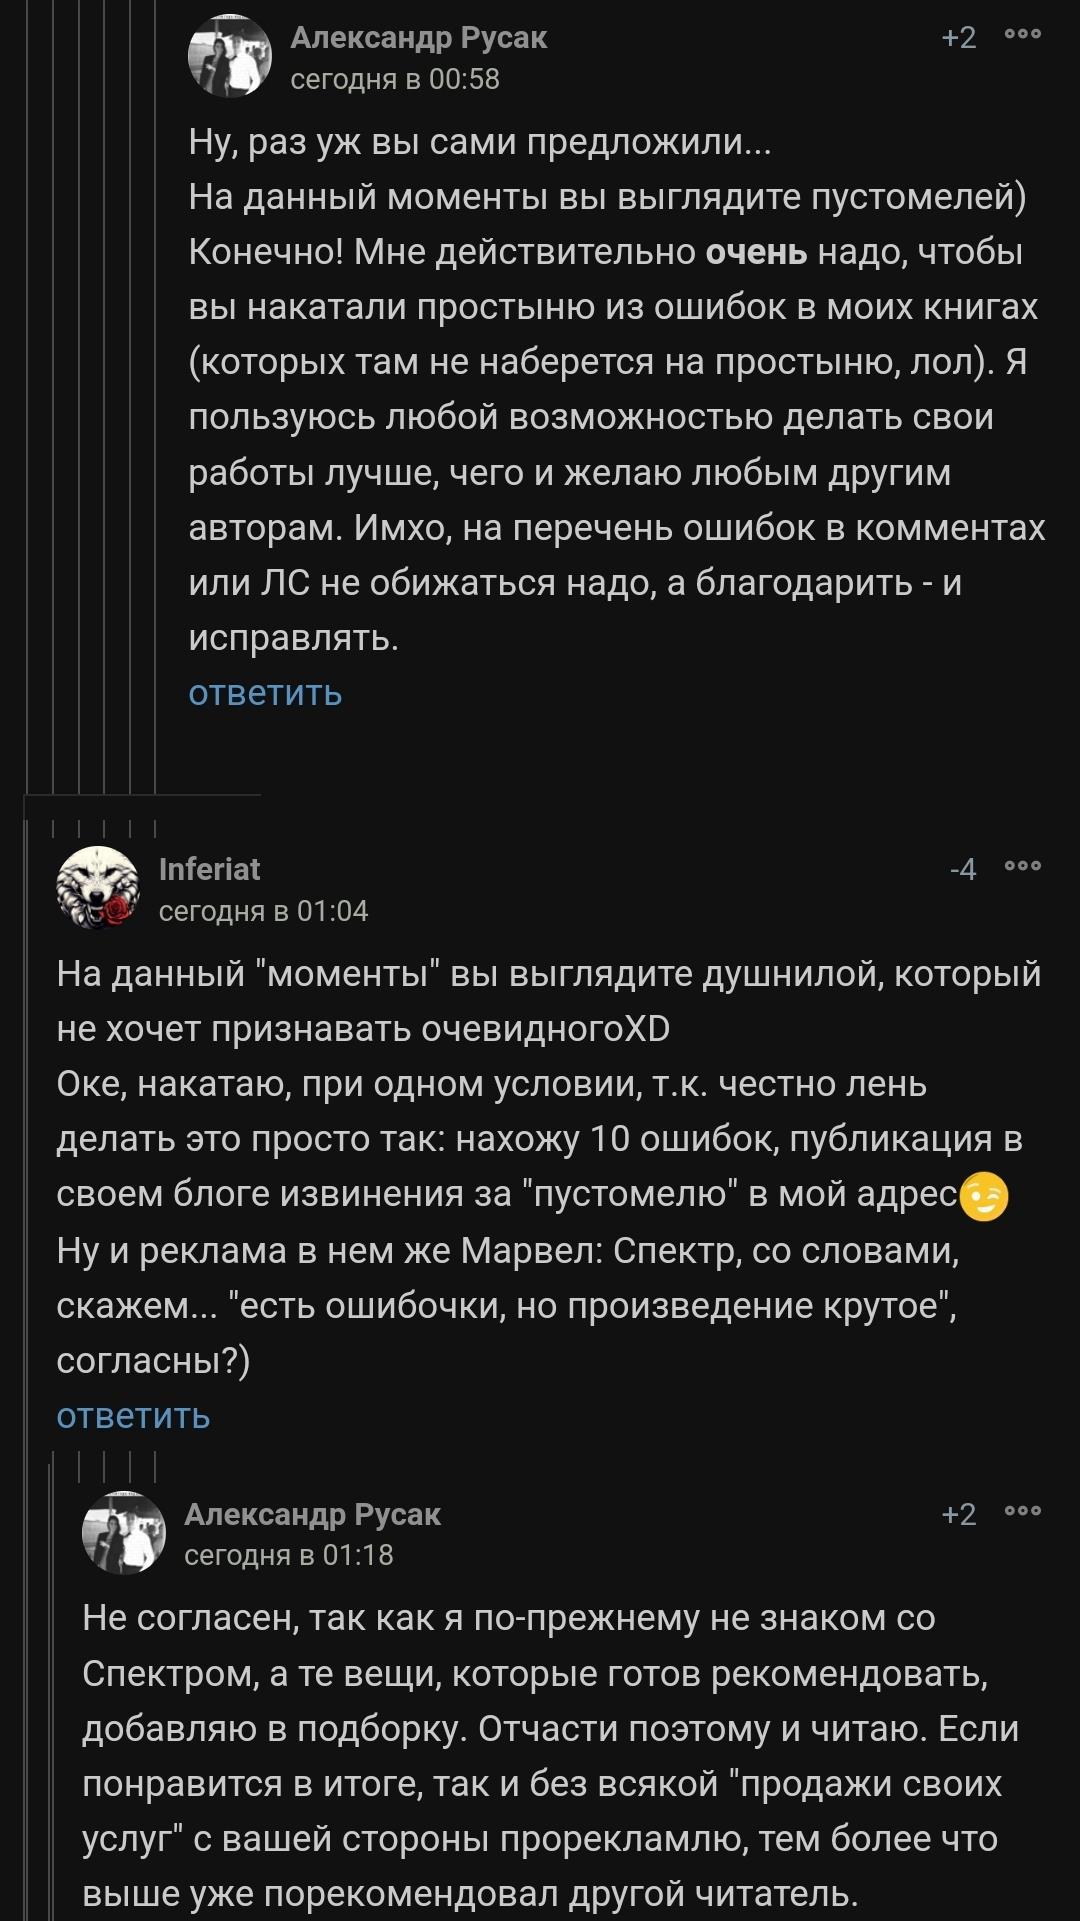Tap the winking emoji in Inferiat's comment
Viewport: 1080px width, 1921px height.
click(984, 1197)
